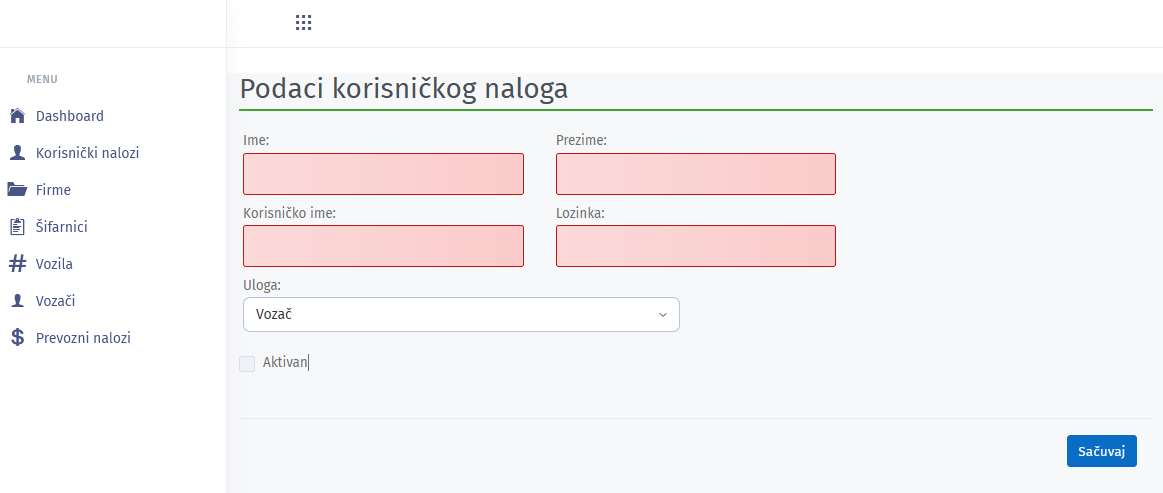Click the Korisnički nalozi user icon
This screenshot has height=493, width=1163.
click(x=17, y=153)
